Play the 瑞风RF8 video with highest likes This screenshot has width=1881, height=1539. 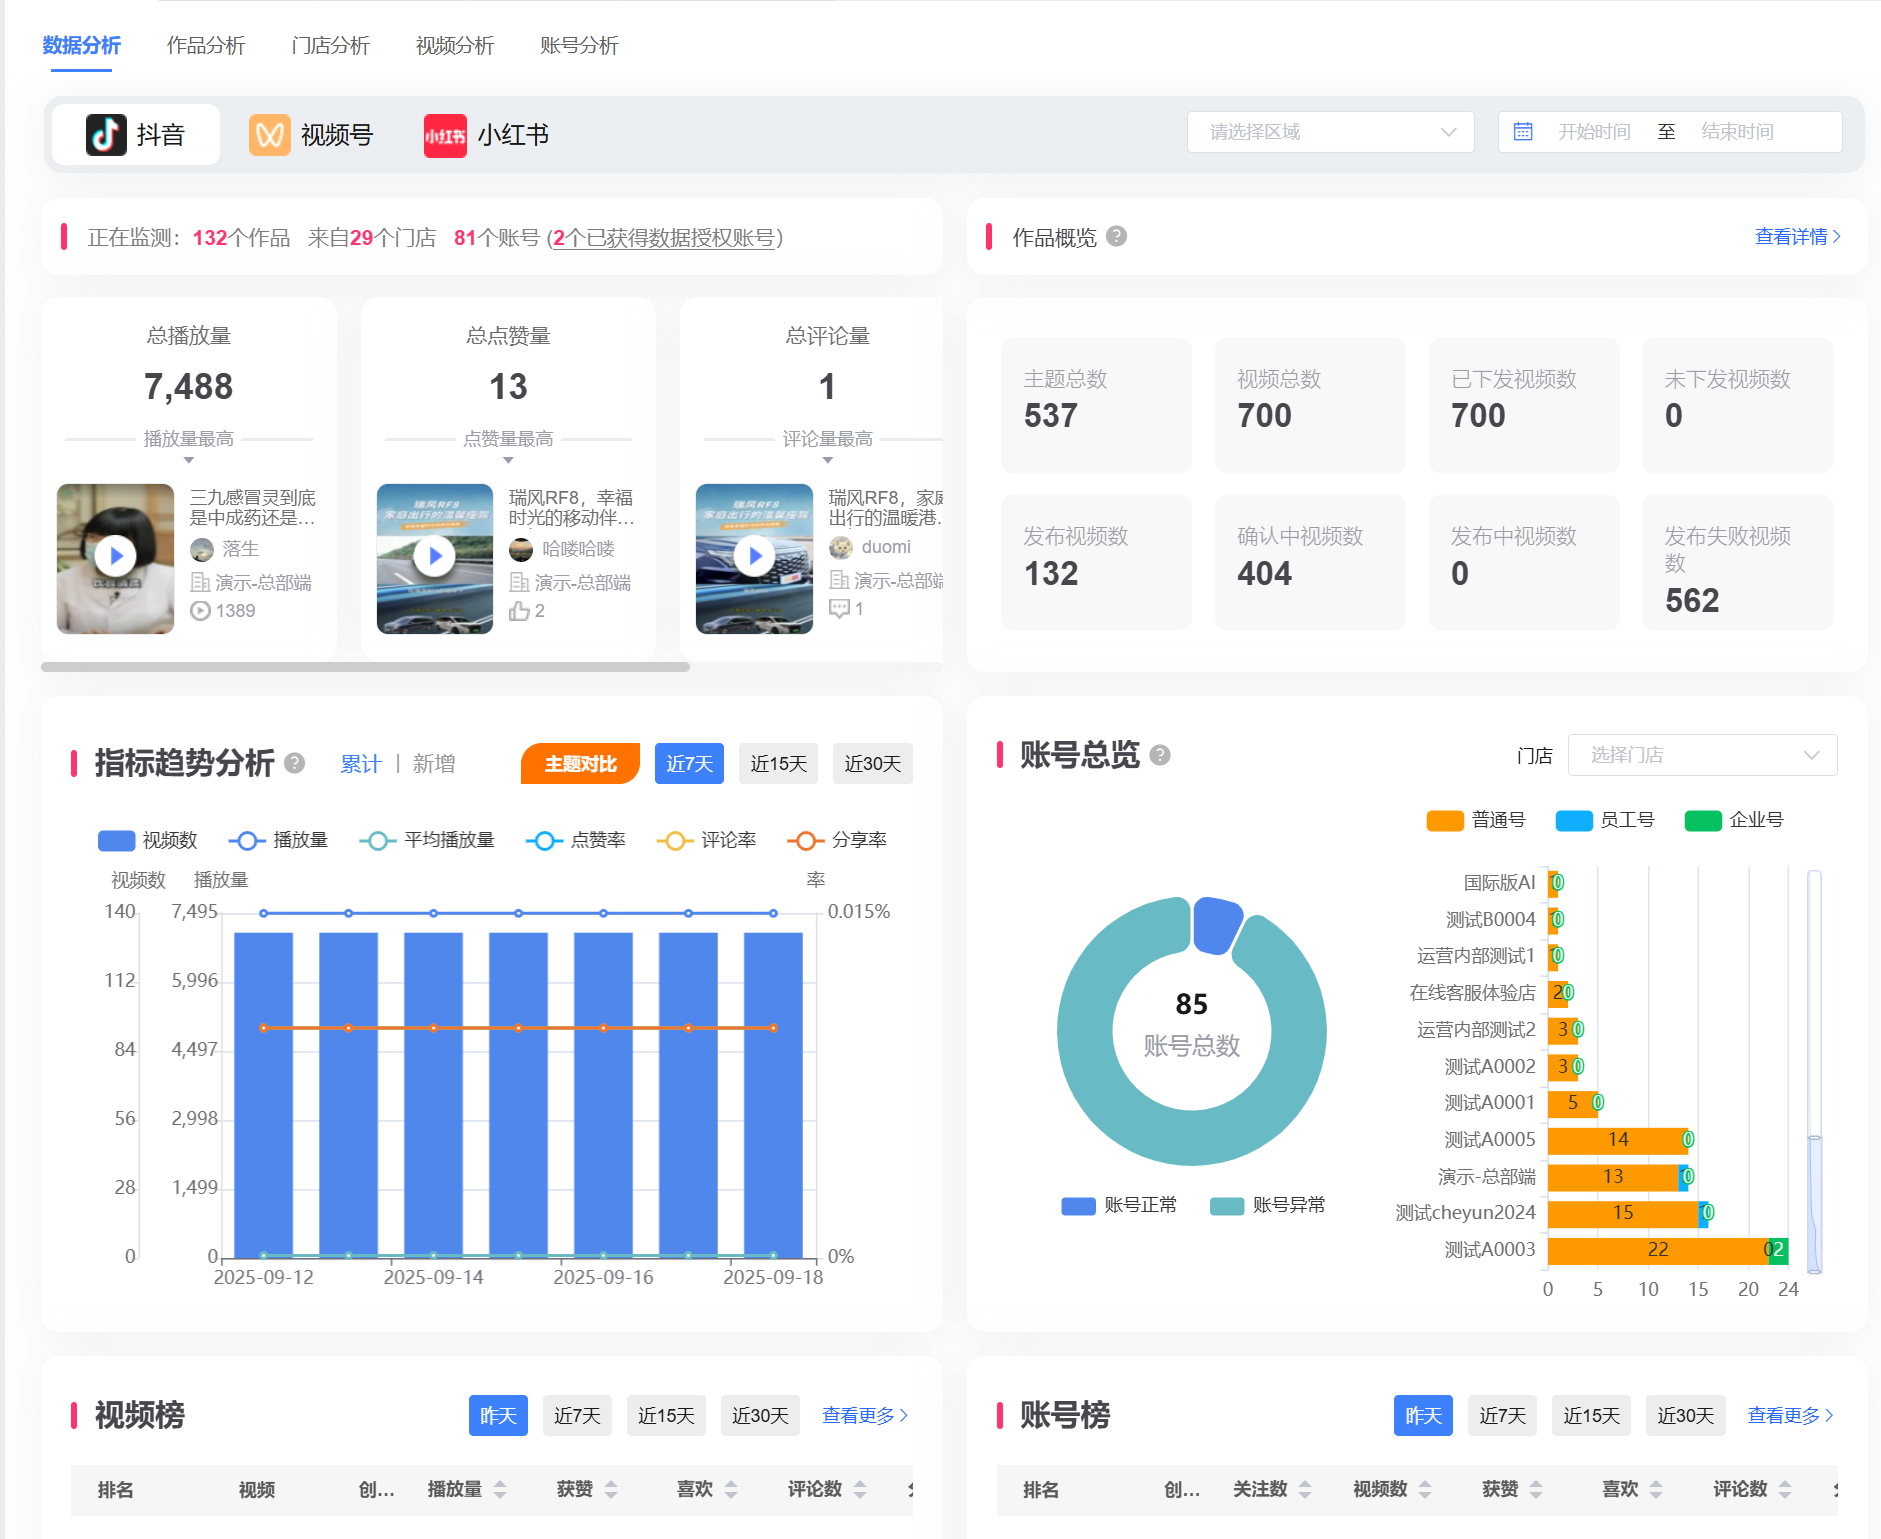[x=434, y=556]
